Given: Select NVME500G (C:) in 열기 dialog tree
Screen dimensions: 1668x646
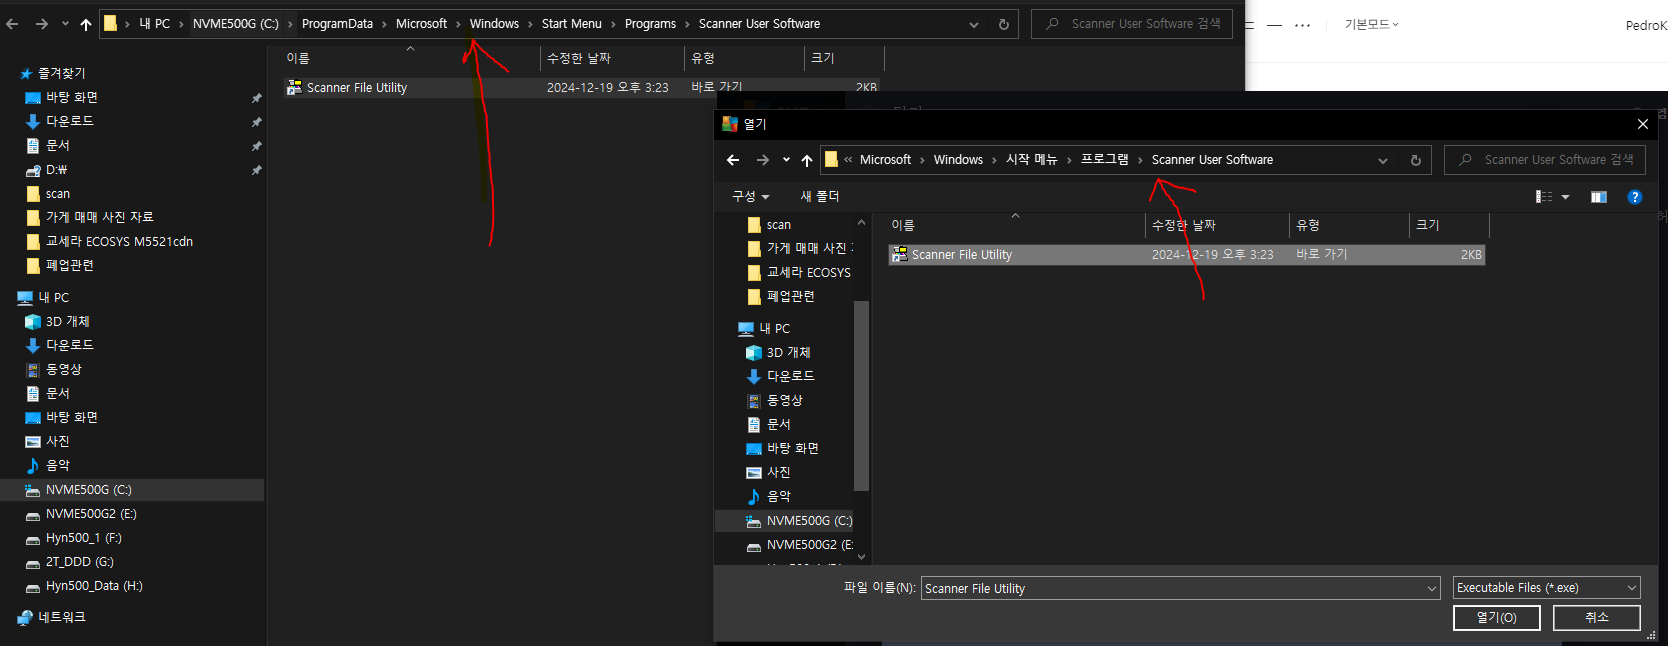Looking at the screenshot, I should click(809, 521).
